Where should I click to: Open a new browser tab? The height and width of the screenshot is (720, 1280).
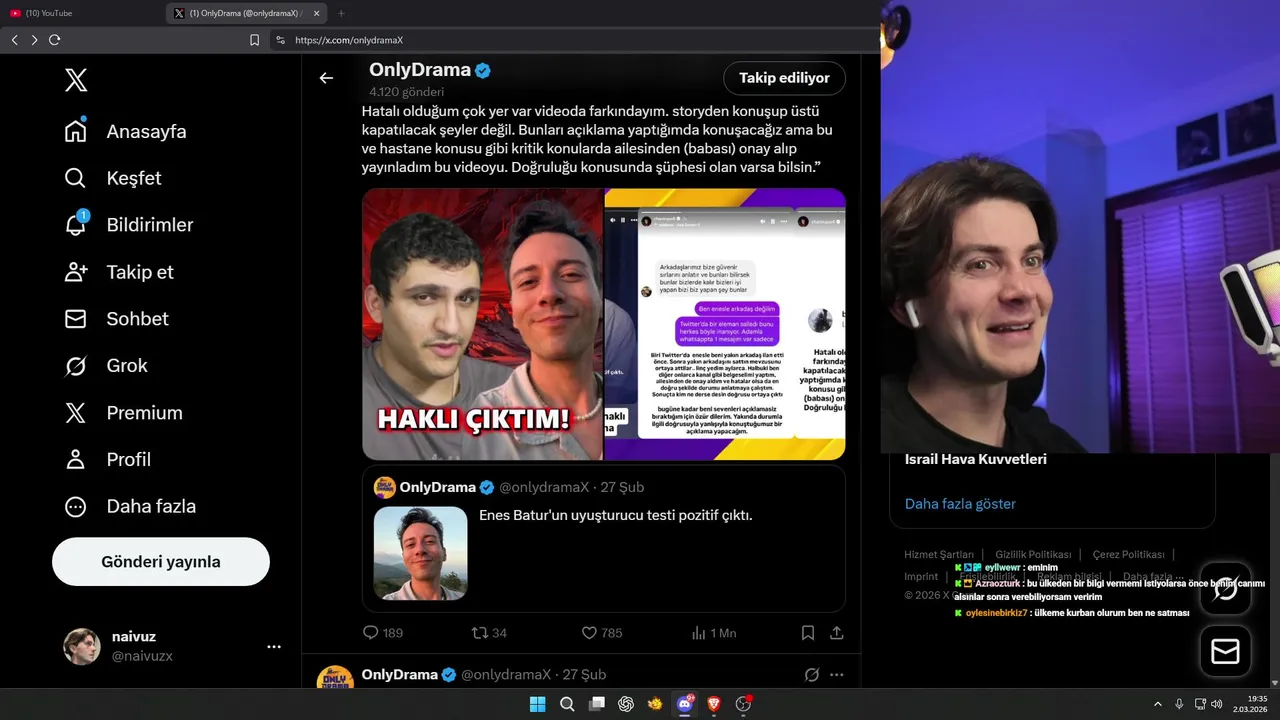(341, 13)
